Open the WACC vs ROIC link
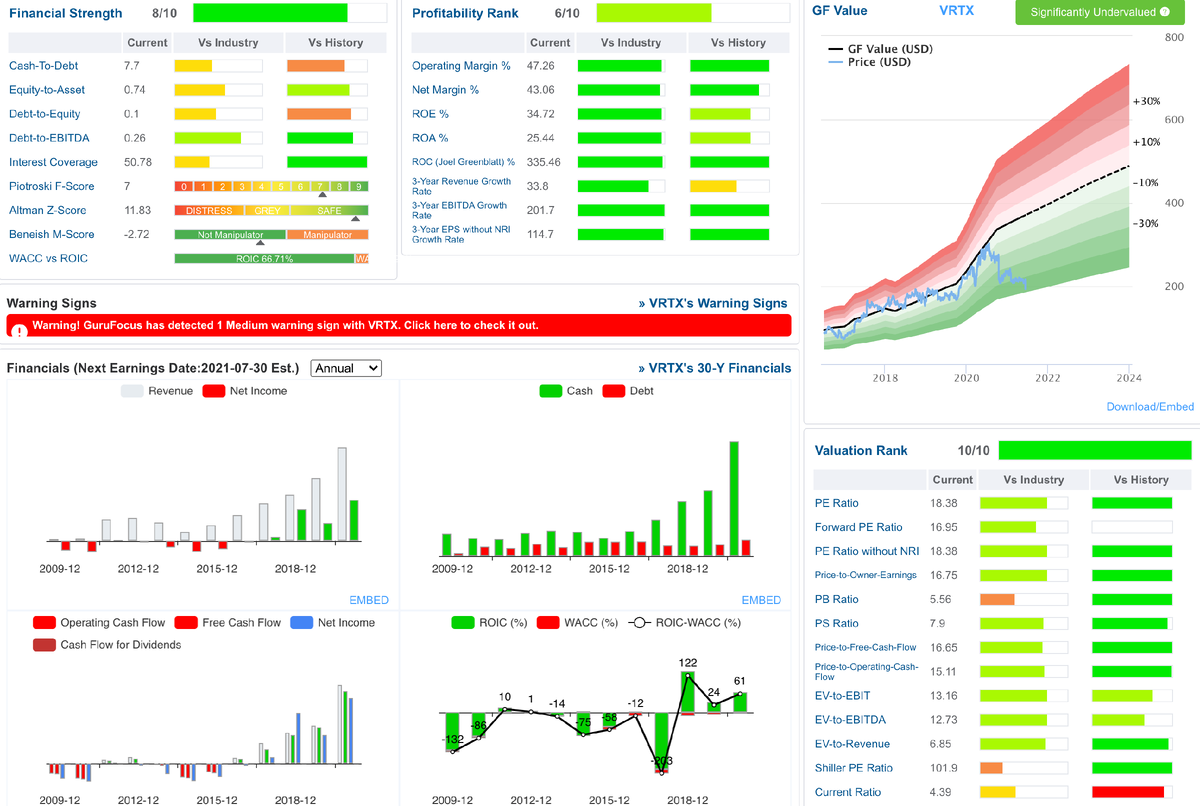Screen dimensions: 1200x806 (x=48, y=258)
